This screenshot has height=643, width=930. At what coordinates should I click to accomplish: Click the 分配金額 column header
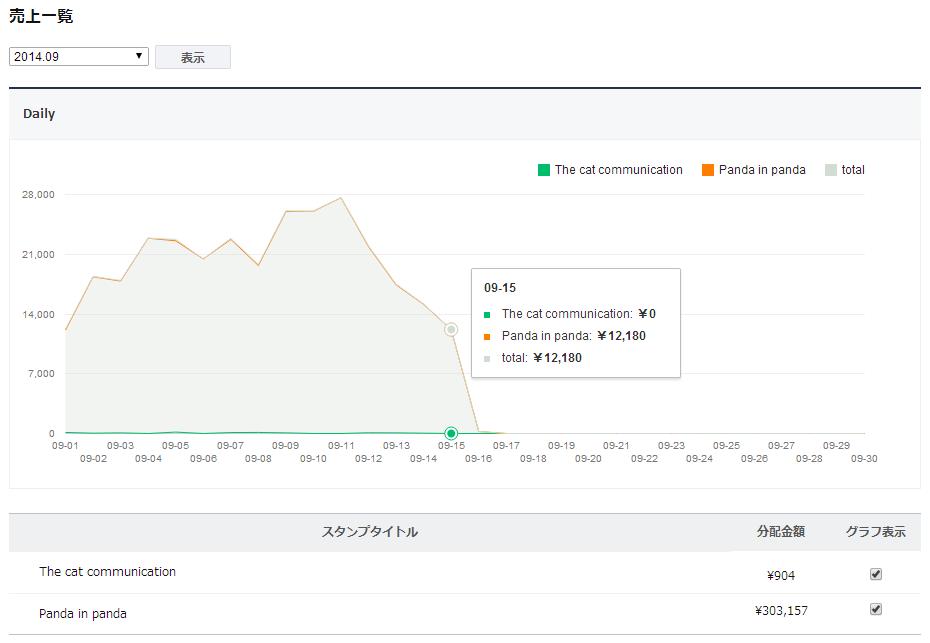pos(781,532)
